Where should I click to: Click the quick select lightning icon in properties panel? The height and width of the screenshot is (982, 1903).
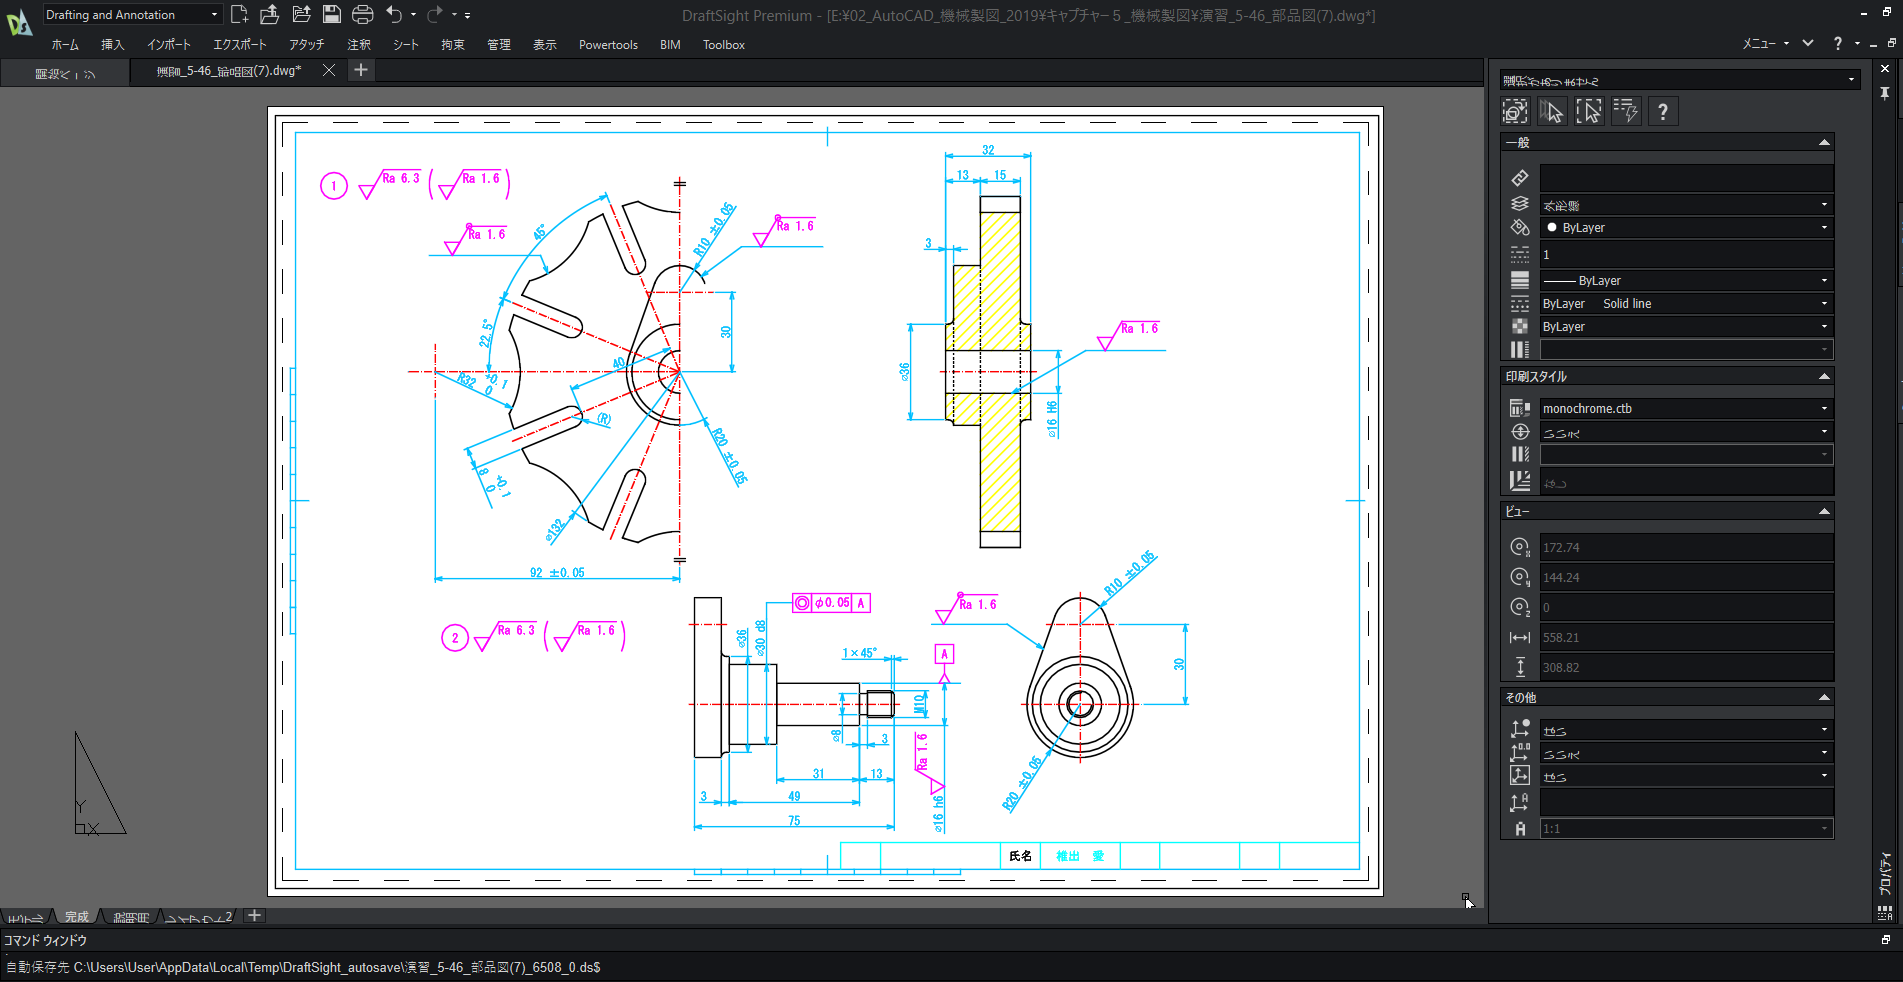[1625, 111]
